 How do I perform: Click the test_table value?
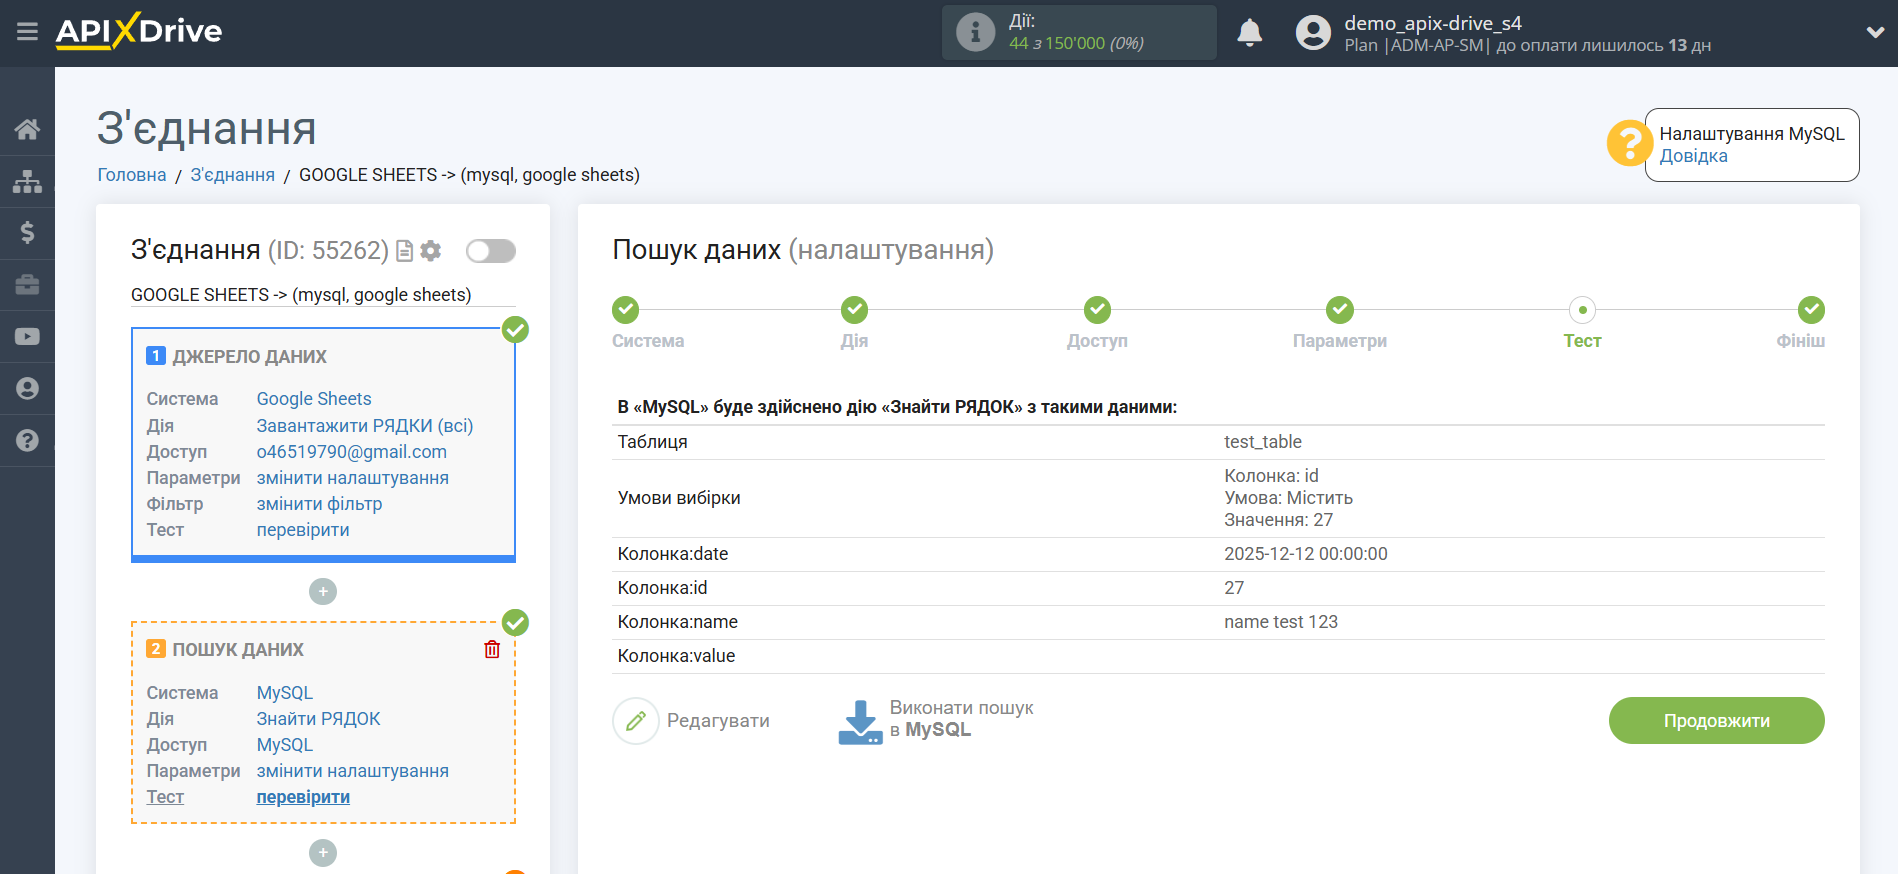(1263, 442)
